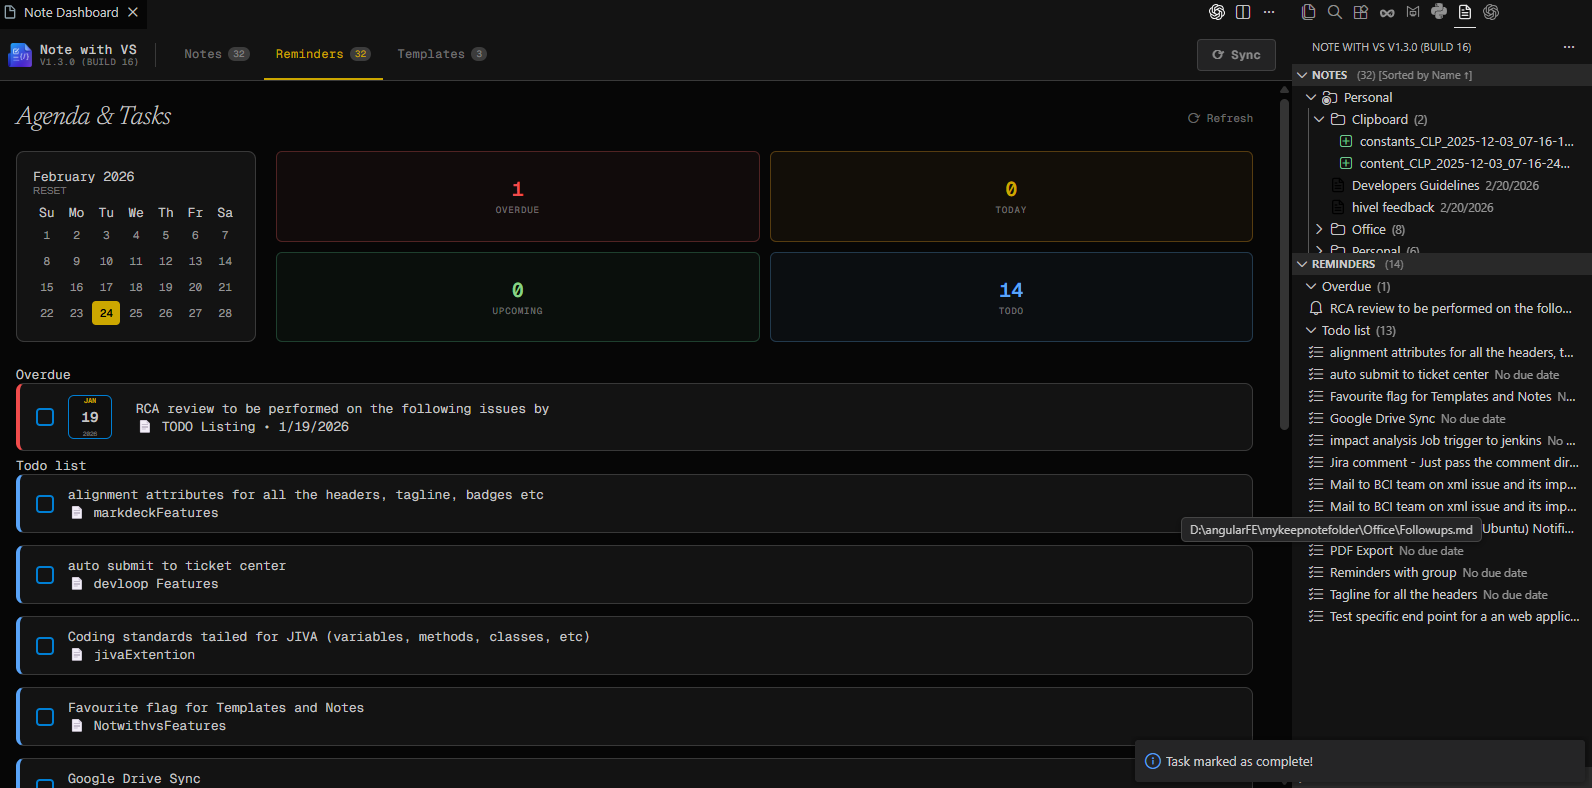This screenshot has width=1592, height=788.
Task: Click info icon in Task marked complete toast
Action: tap(1152, 761)
